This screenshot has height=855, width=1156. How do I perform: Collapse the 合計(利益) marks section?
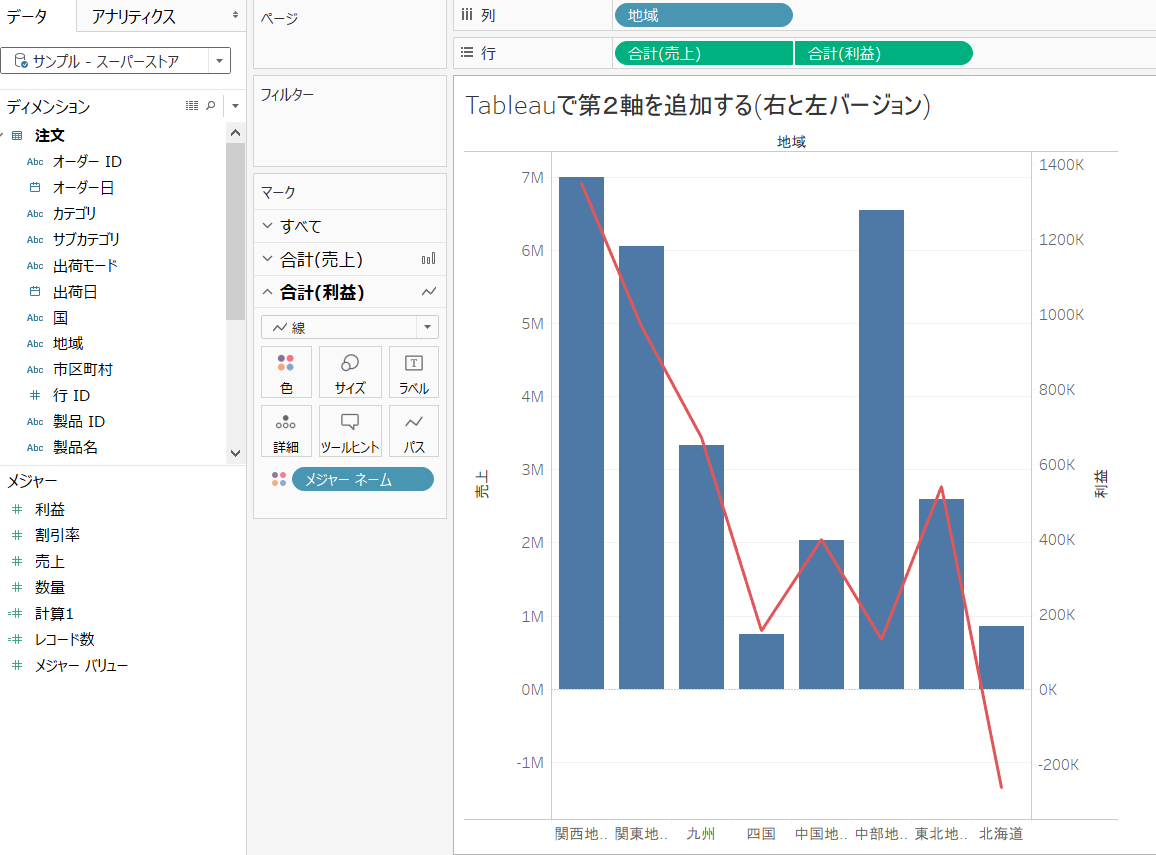tap(267, 291)
